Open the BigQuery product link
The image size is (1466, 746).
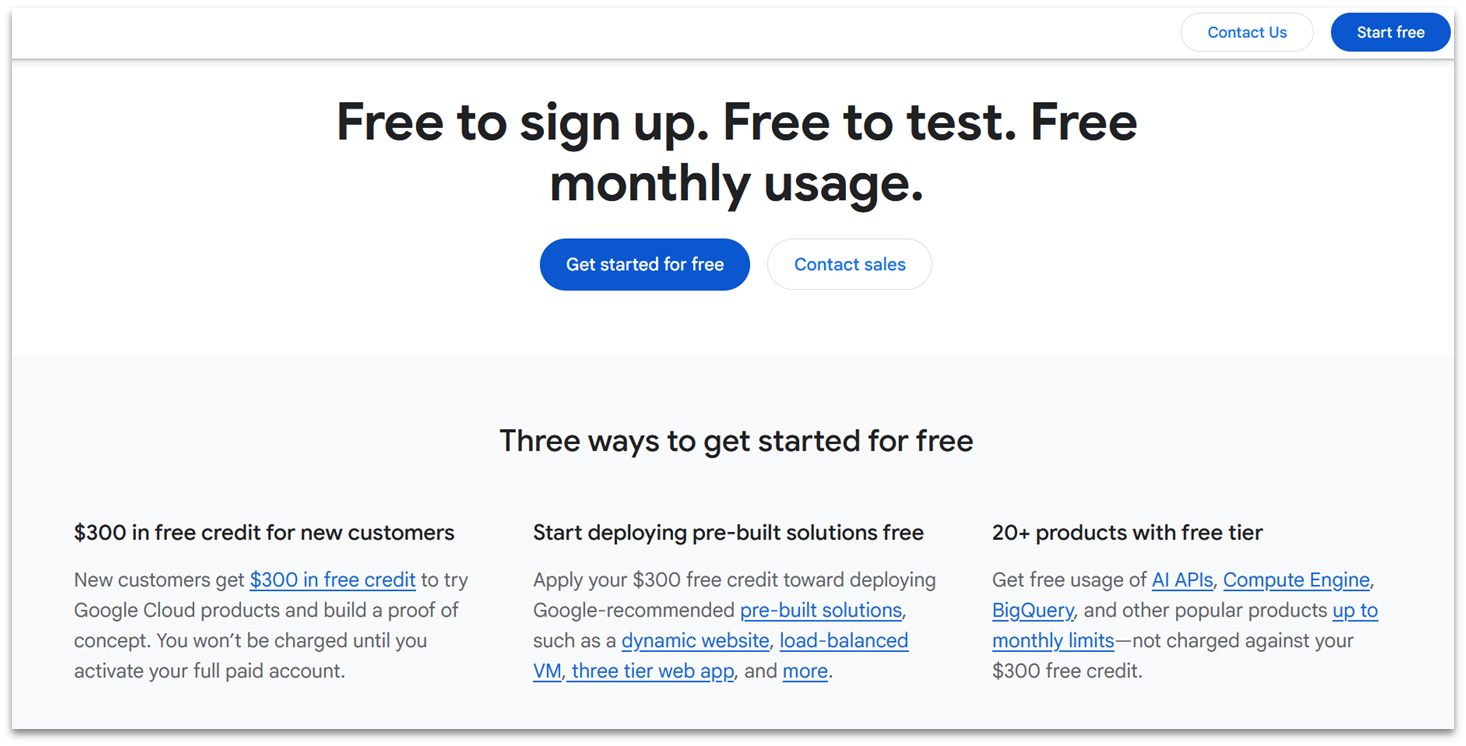pos(1032,610)
